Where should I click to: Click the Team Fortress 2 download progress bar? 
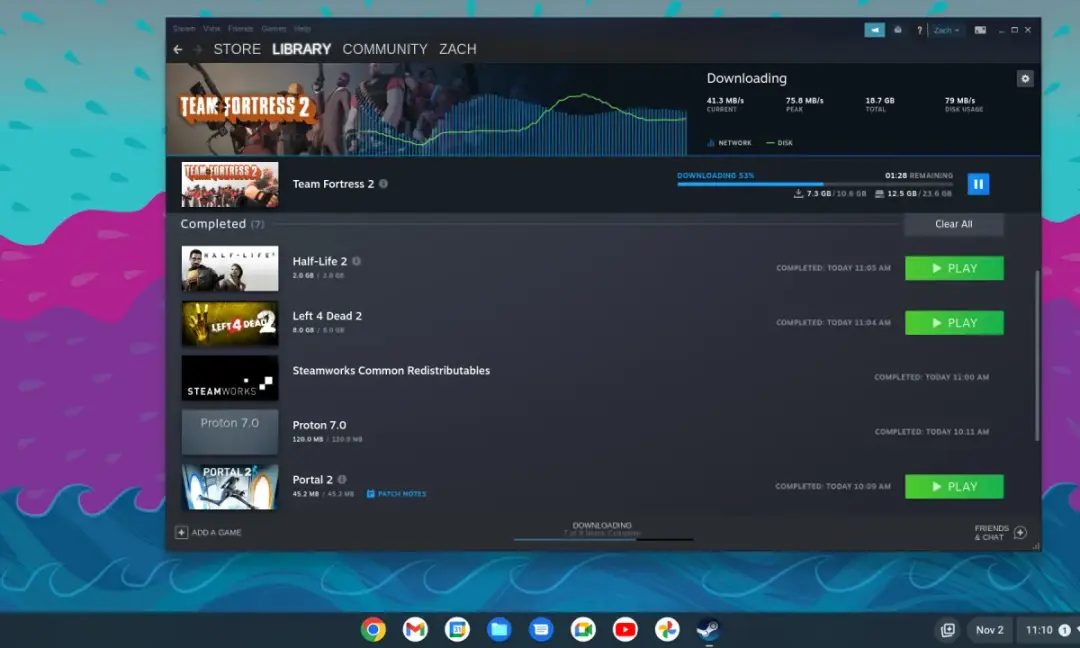click(x=815, y=184)
